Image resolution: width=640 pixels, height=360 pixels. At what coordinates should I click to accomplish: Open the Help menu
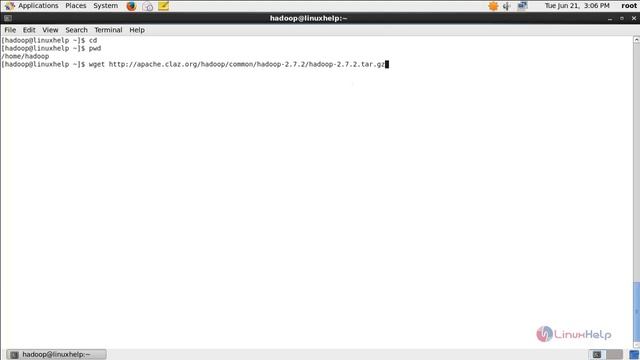click(137, 30)
